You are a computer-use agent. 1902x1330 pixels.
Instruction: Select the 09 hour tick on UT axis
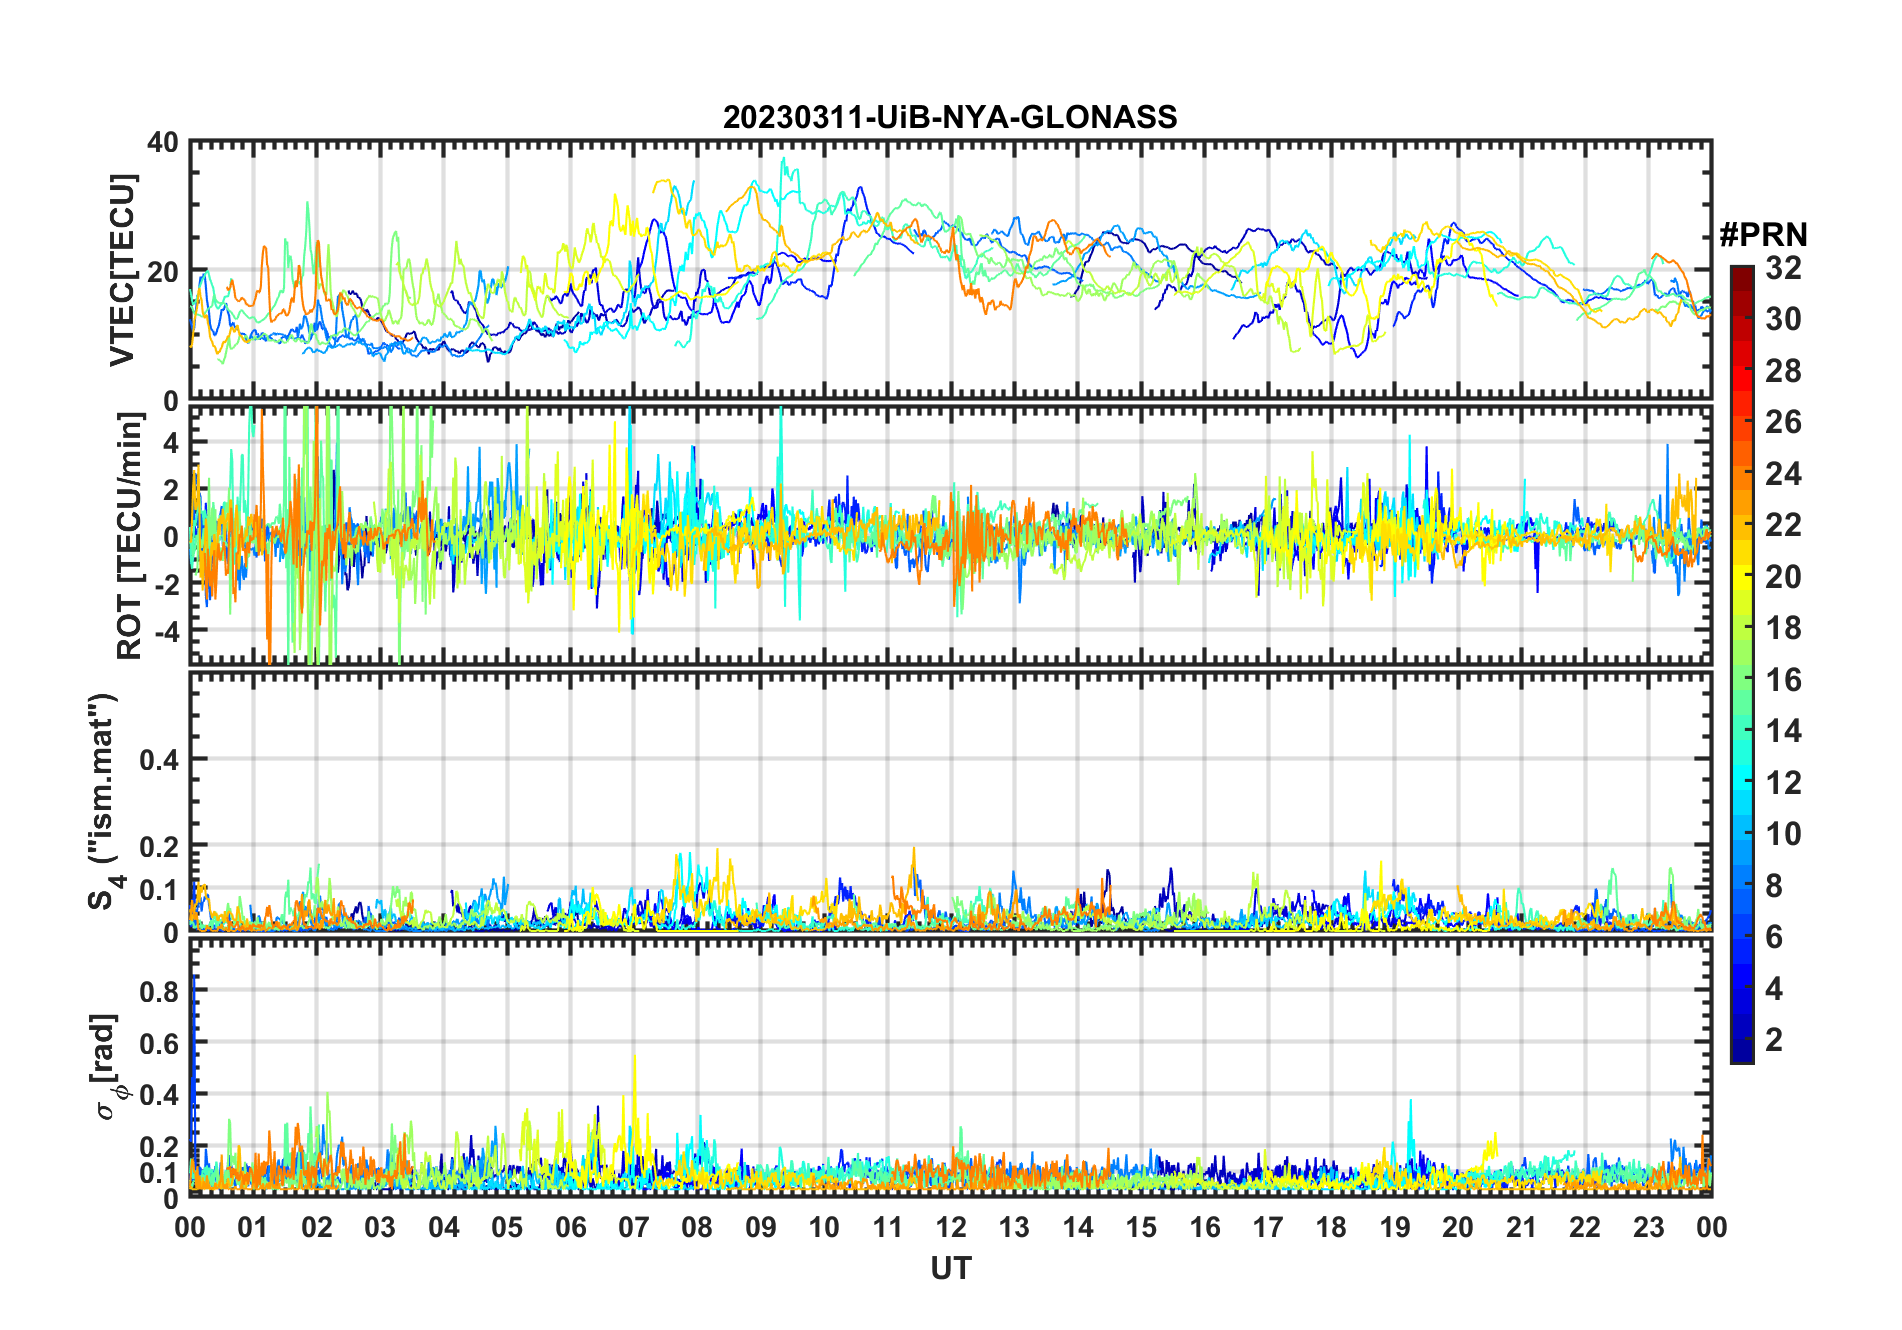(x=761, y=1228)
